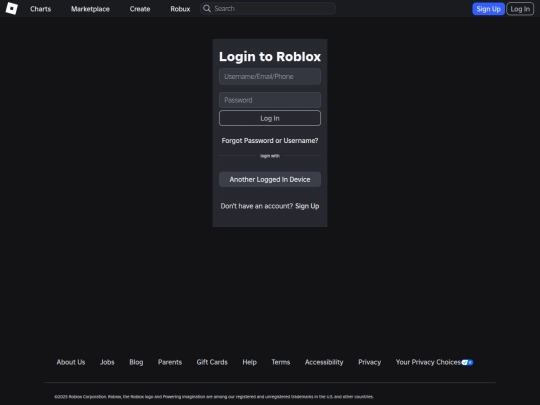This screenshot has height=405, width=540.
Task: Focus the Search input field
Action: pyautogui.click(x=268, y=9)
